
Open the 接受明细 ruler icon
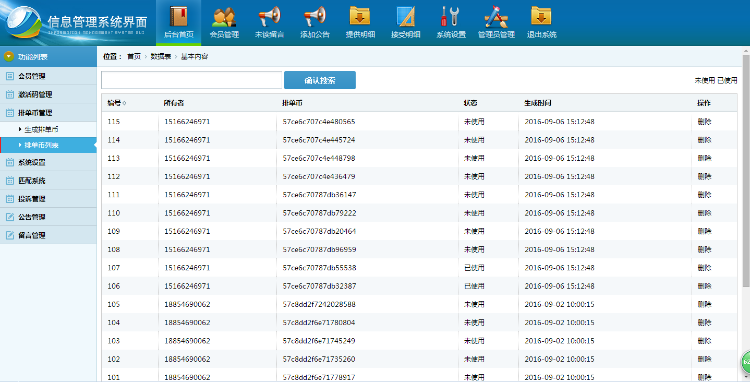coord(406,16)
